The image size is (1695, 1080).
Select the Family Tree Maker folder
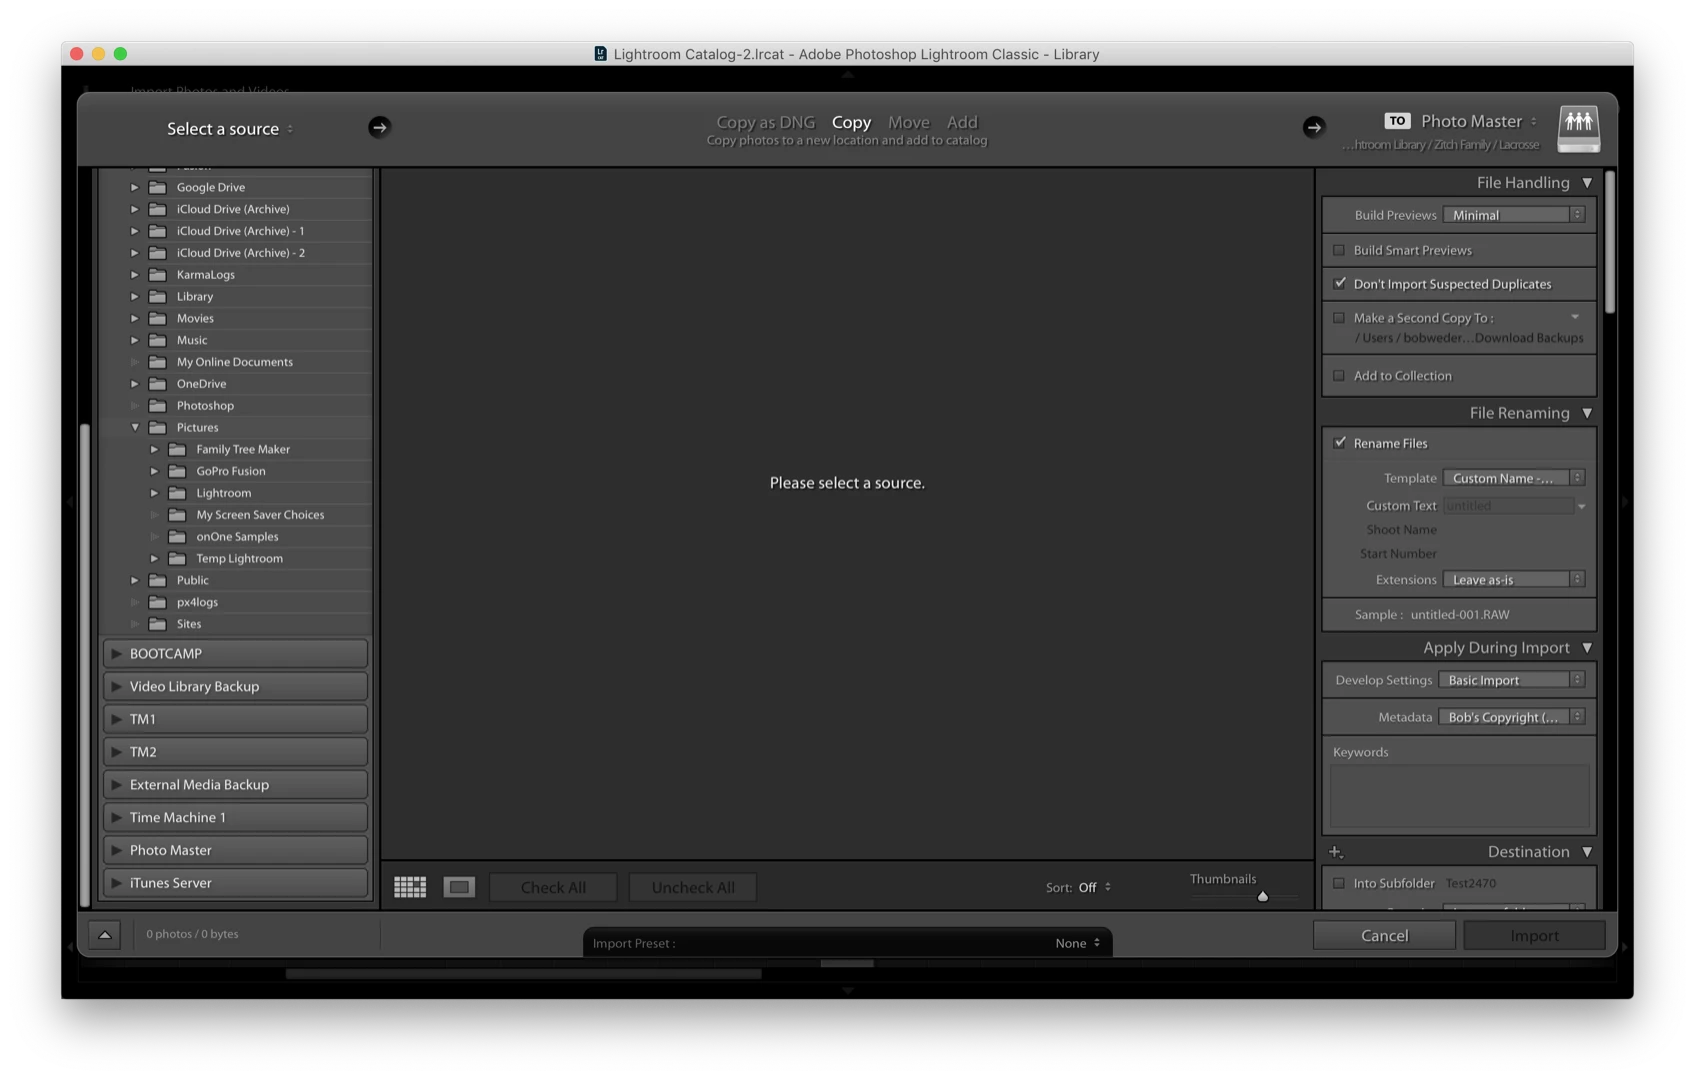point(243,450)
